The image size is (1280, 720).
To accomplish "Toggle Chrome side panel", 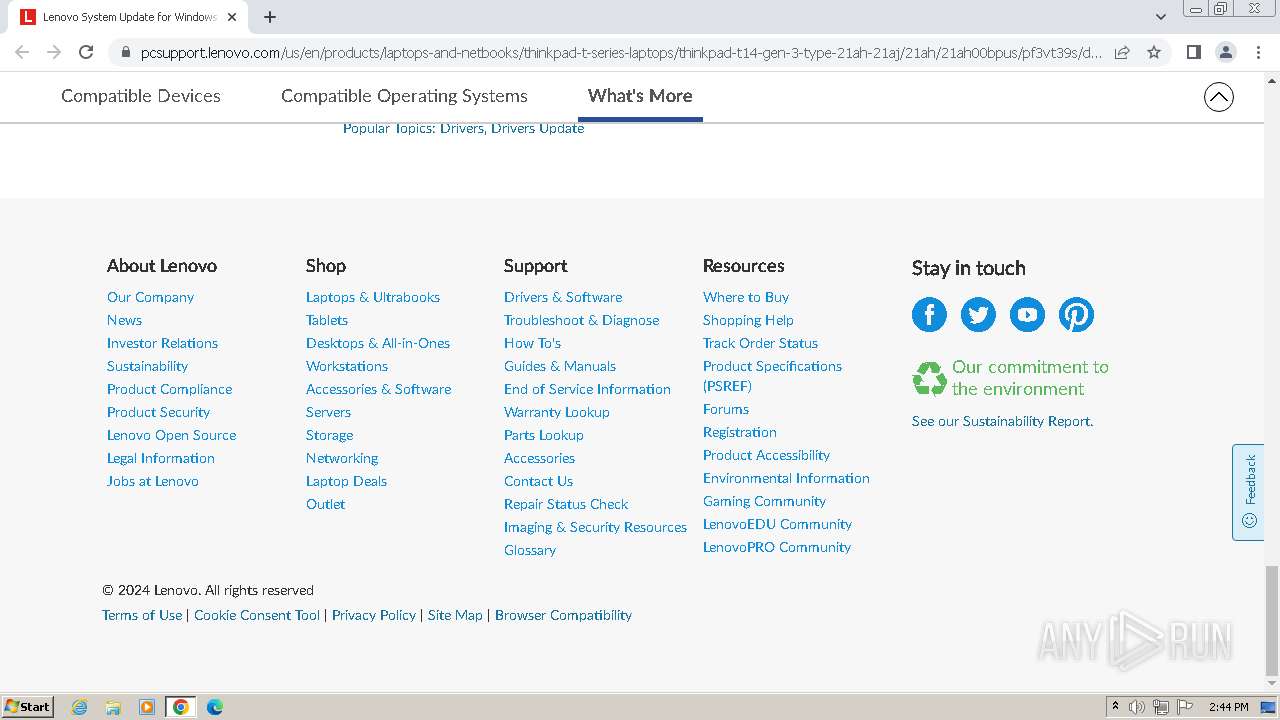I will (1193, 52).
